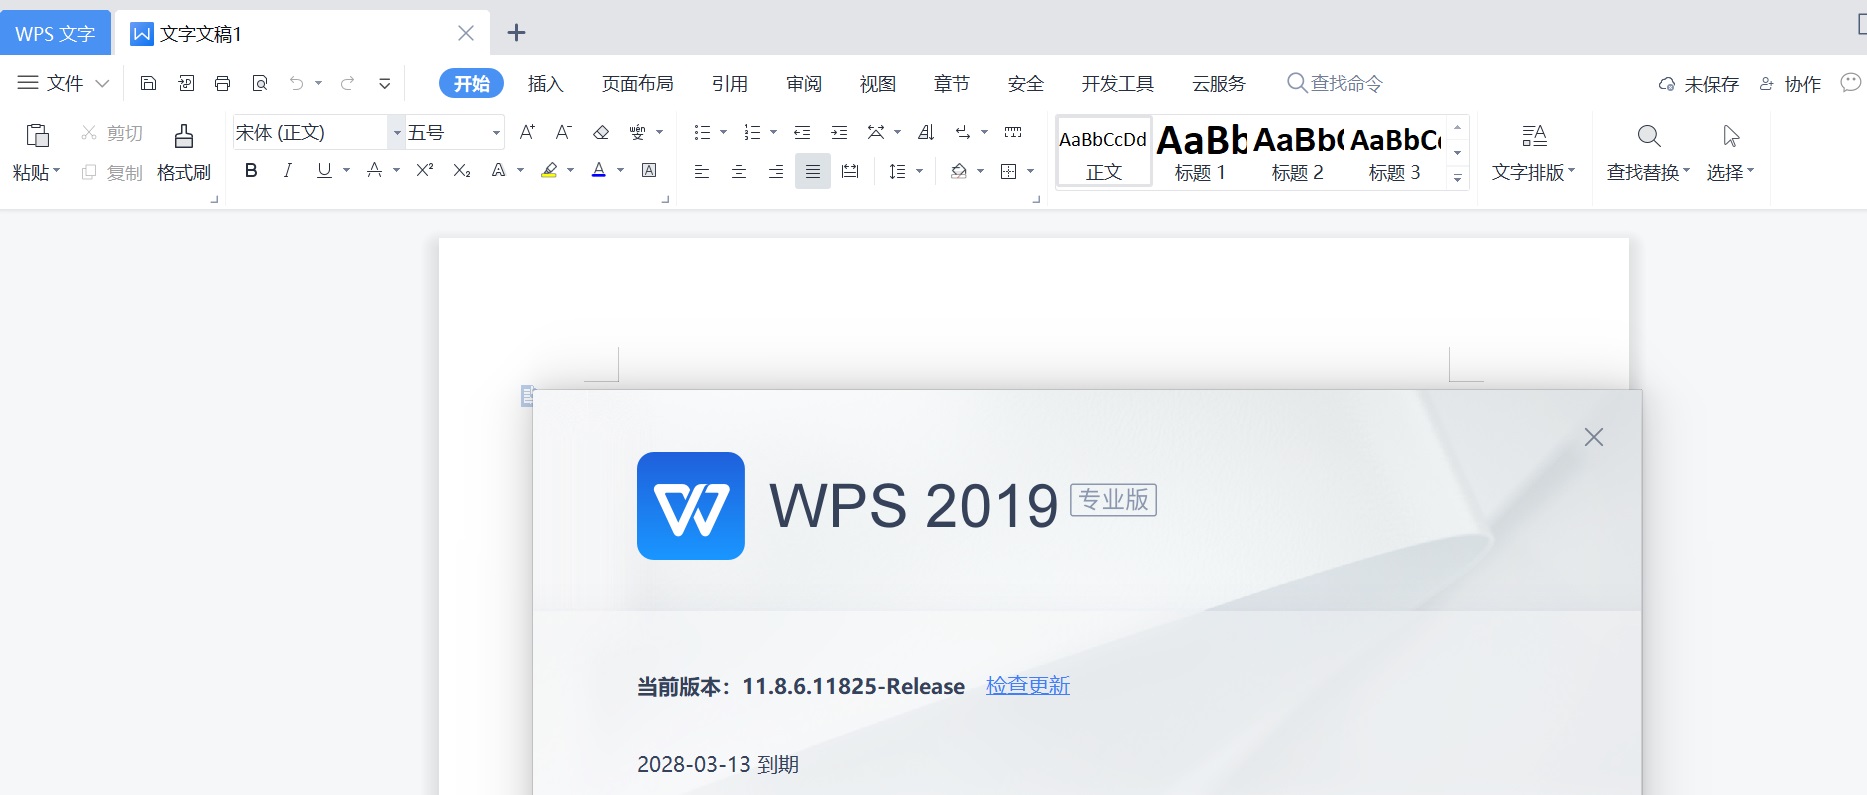Click the Find and Replace magnifier icon
The image size is (1867, 795).
click(x=1649, y=135)
